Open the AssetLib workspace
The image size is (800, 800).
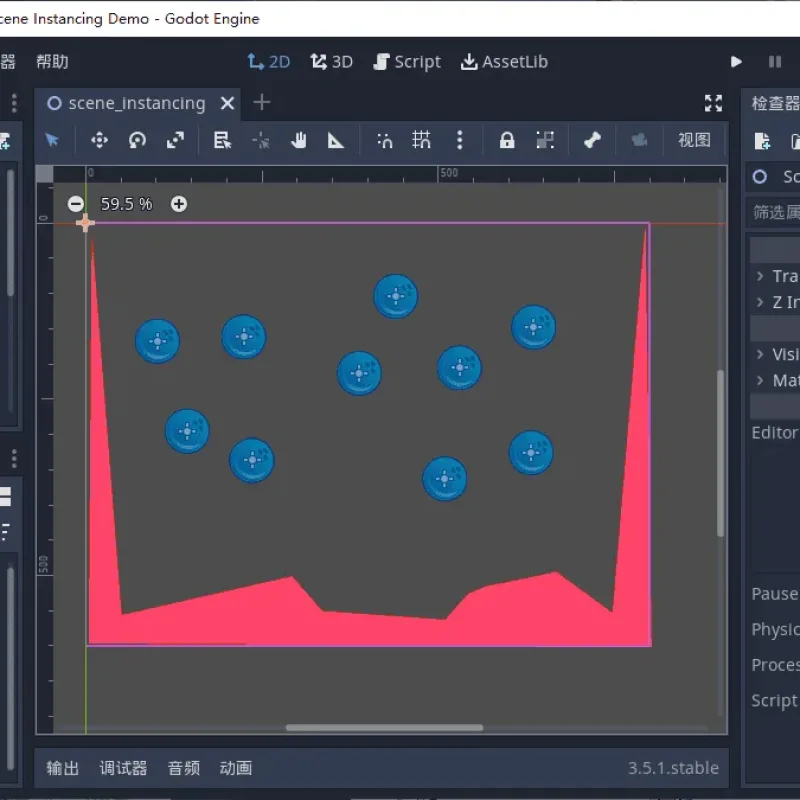click(504, 62)
